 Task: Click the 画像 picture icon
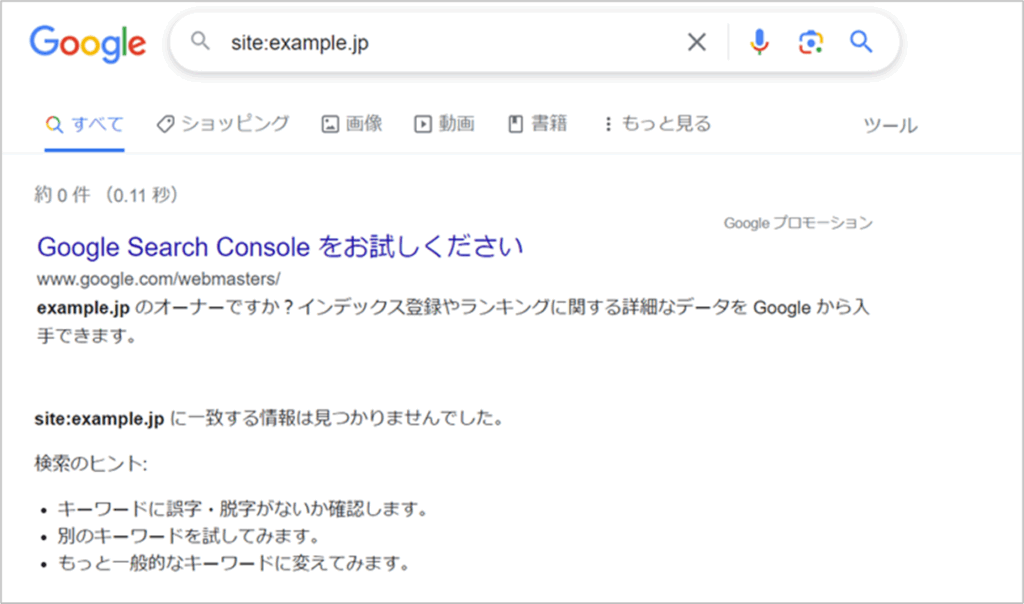[x=330, y=125]
